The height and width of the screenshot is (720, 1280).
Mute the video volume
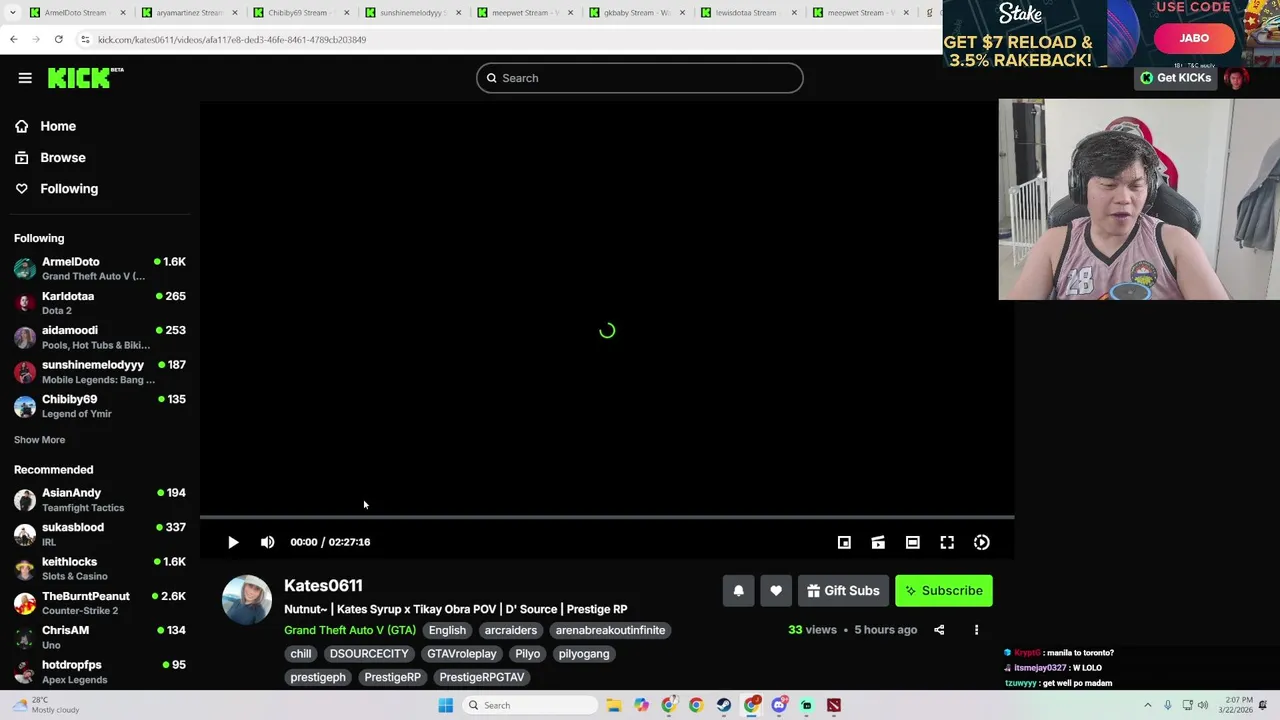tap(267, 542)
